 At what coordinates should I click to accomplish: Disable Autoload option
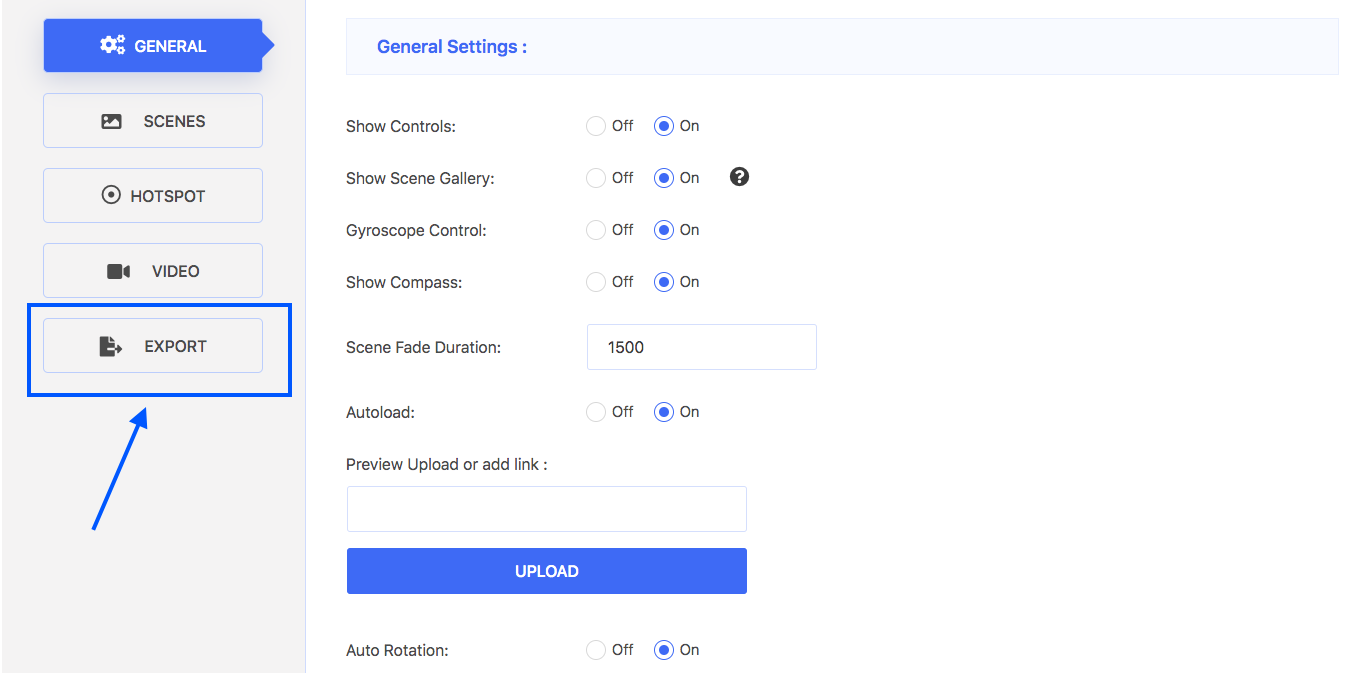tap(596, 412)
